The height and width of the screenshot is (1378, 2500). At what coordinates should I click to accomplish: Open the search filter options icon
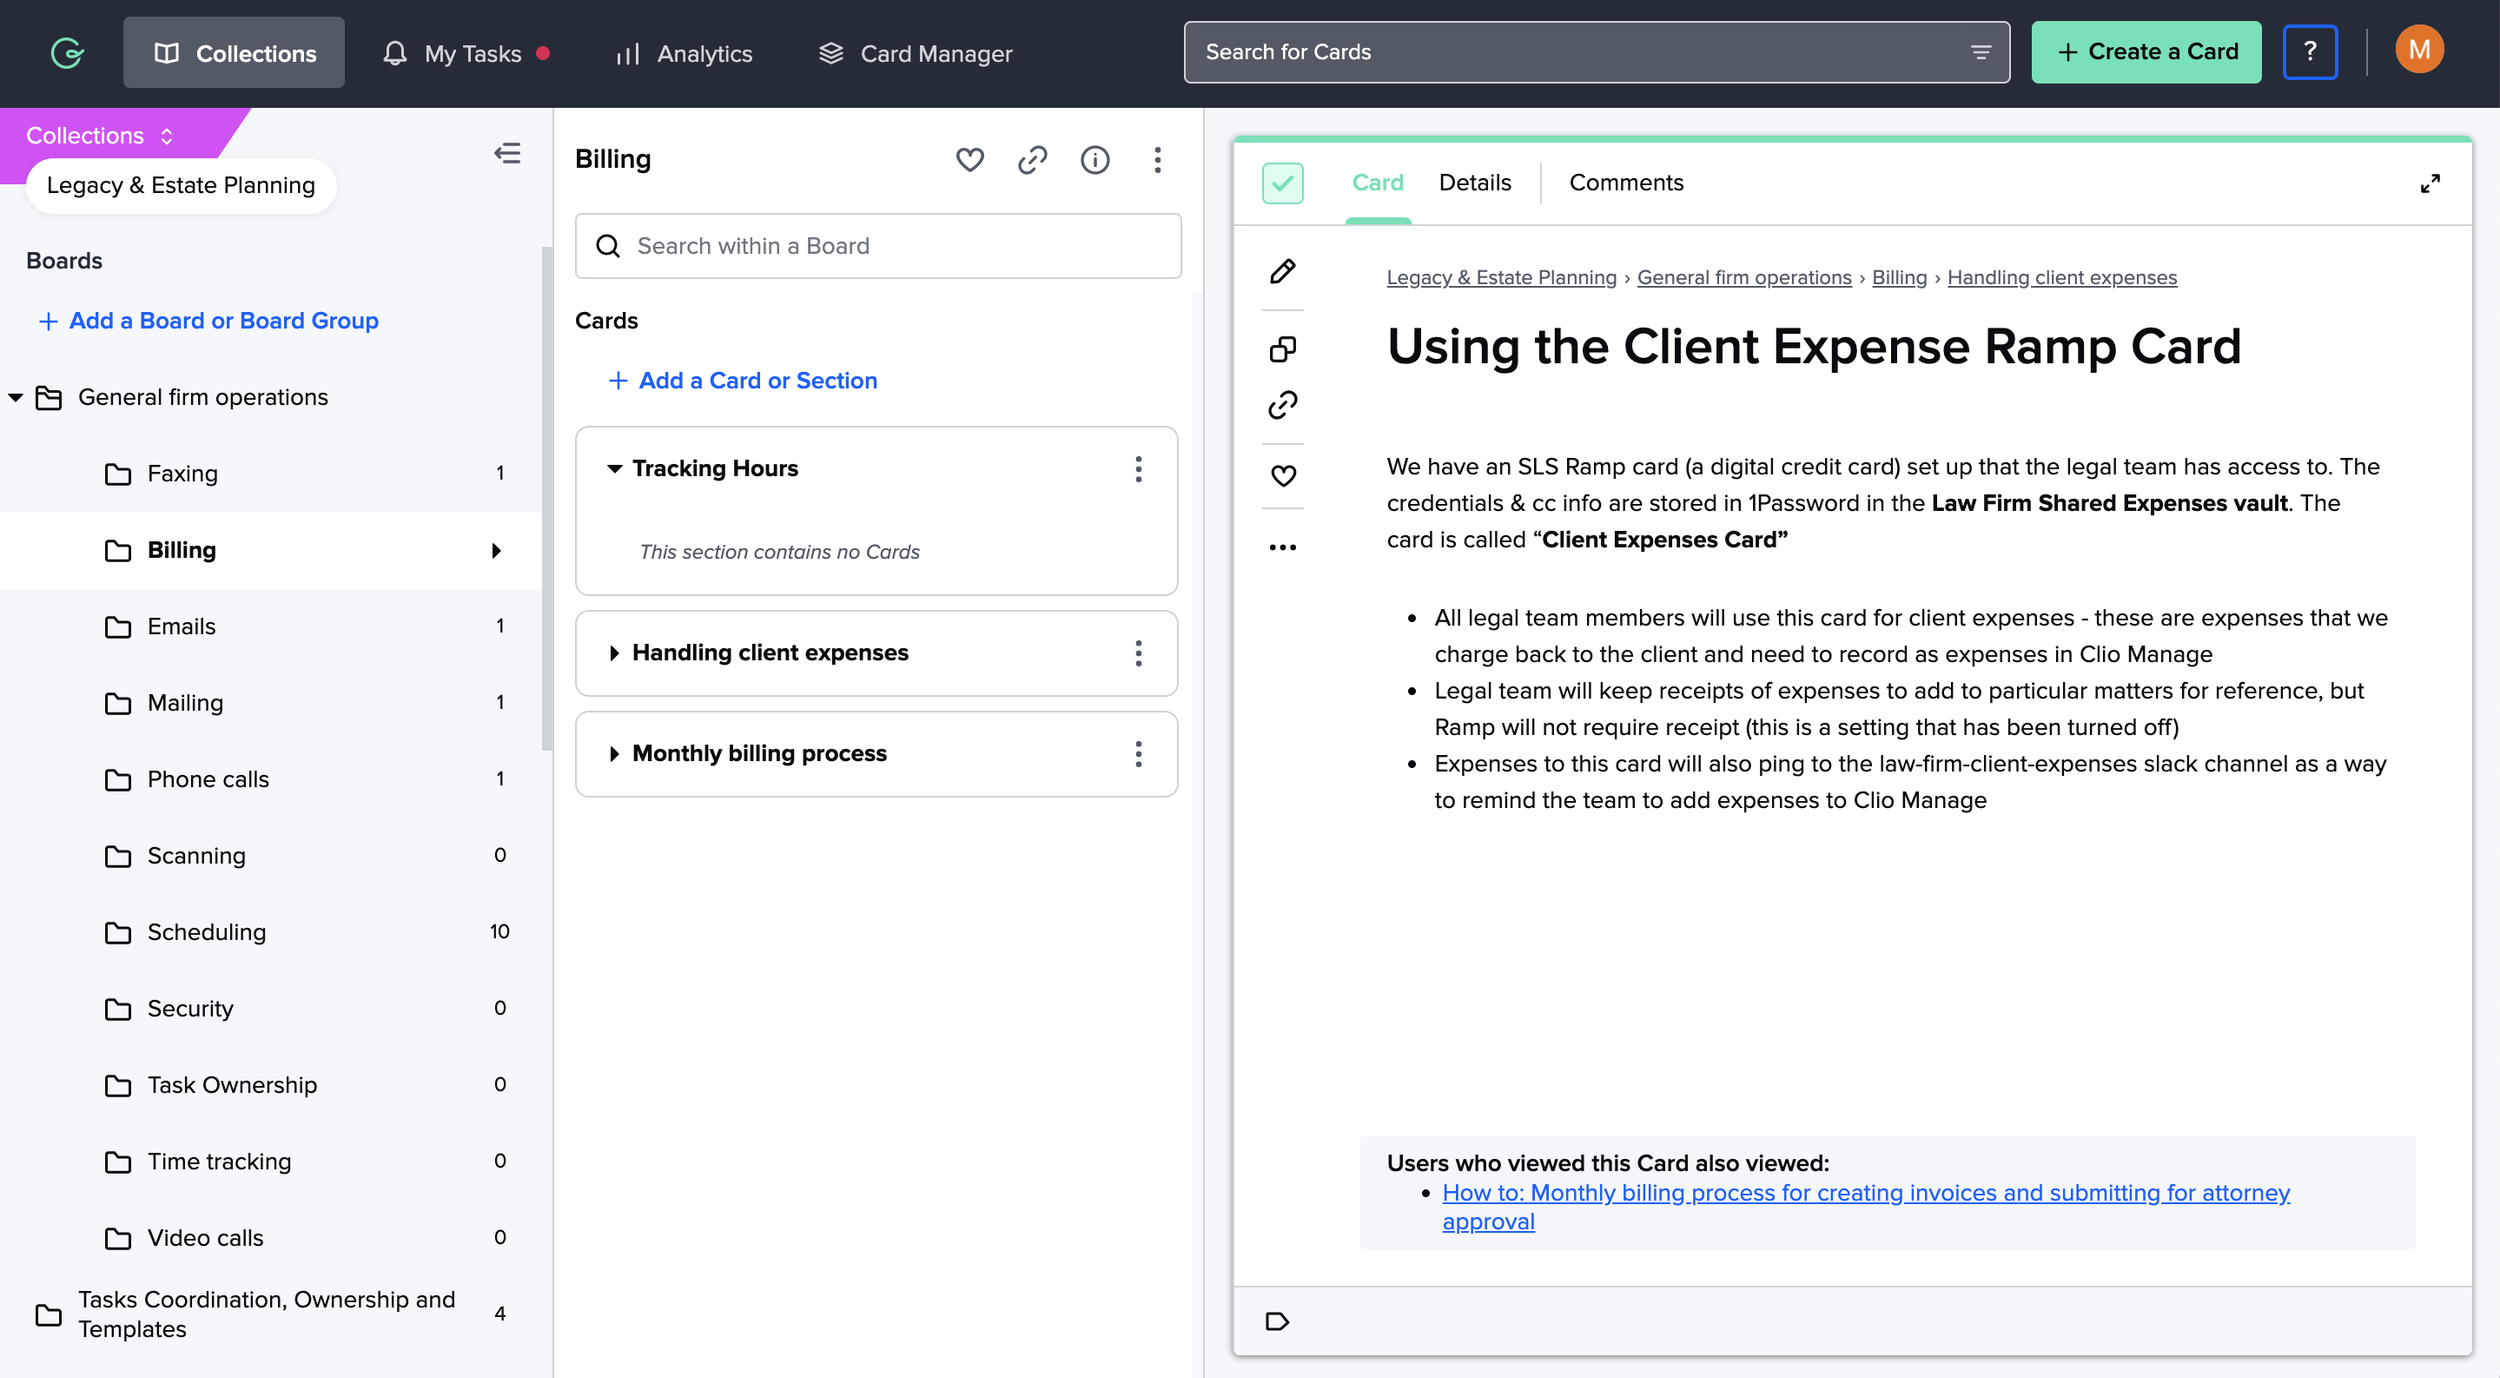pos(1980,52)
